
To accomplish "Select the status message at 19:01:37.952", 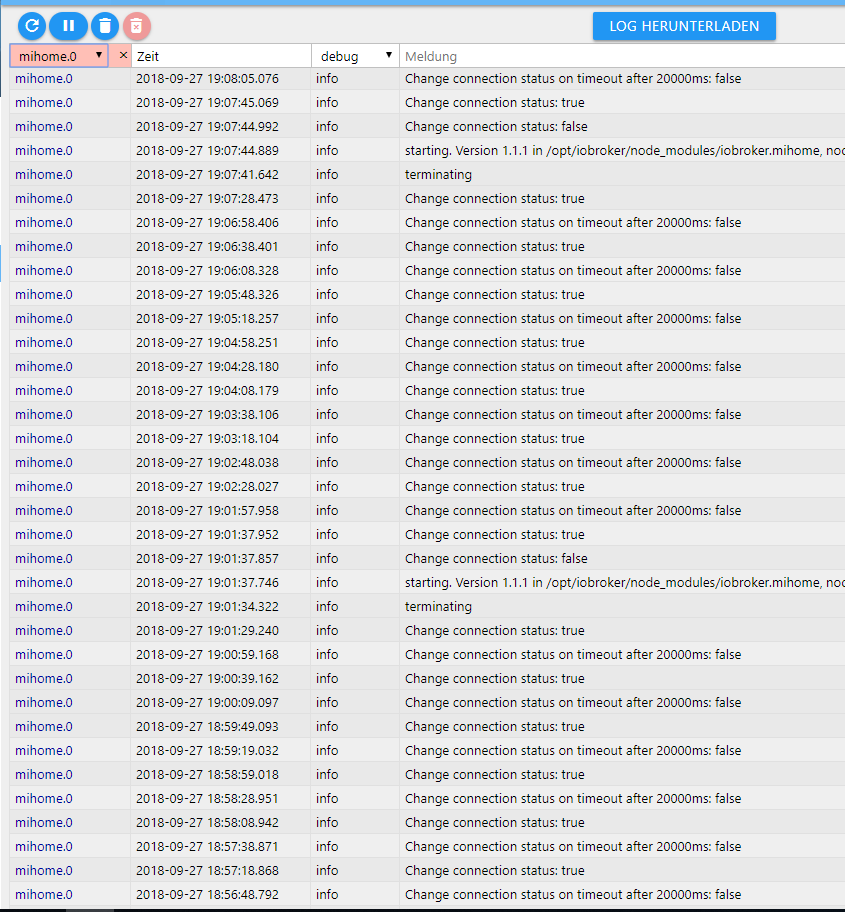I will coord(494,535).
